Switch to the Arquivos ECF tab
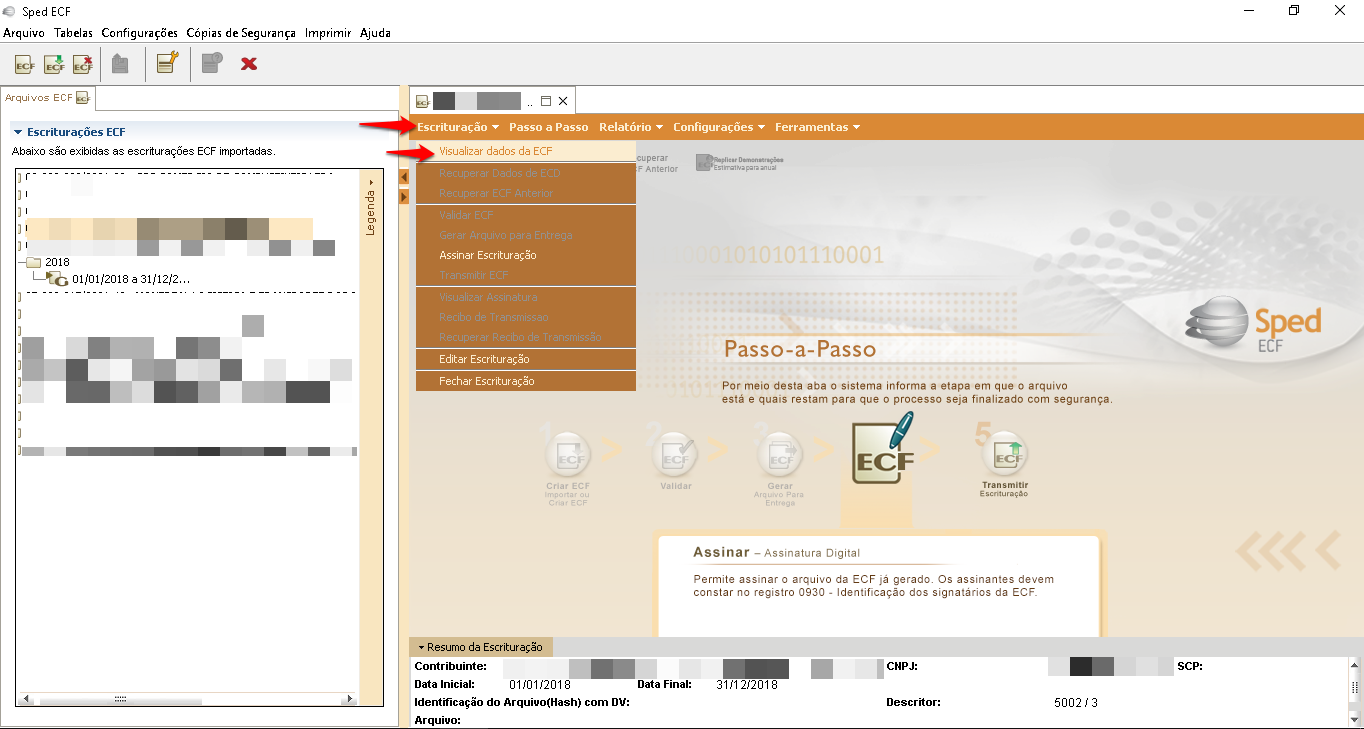 (x=47, y=98)
